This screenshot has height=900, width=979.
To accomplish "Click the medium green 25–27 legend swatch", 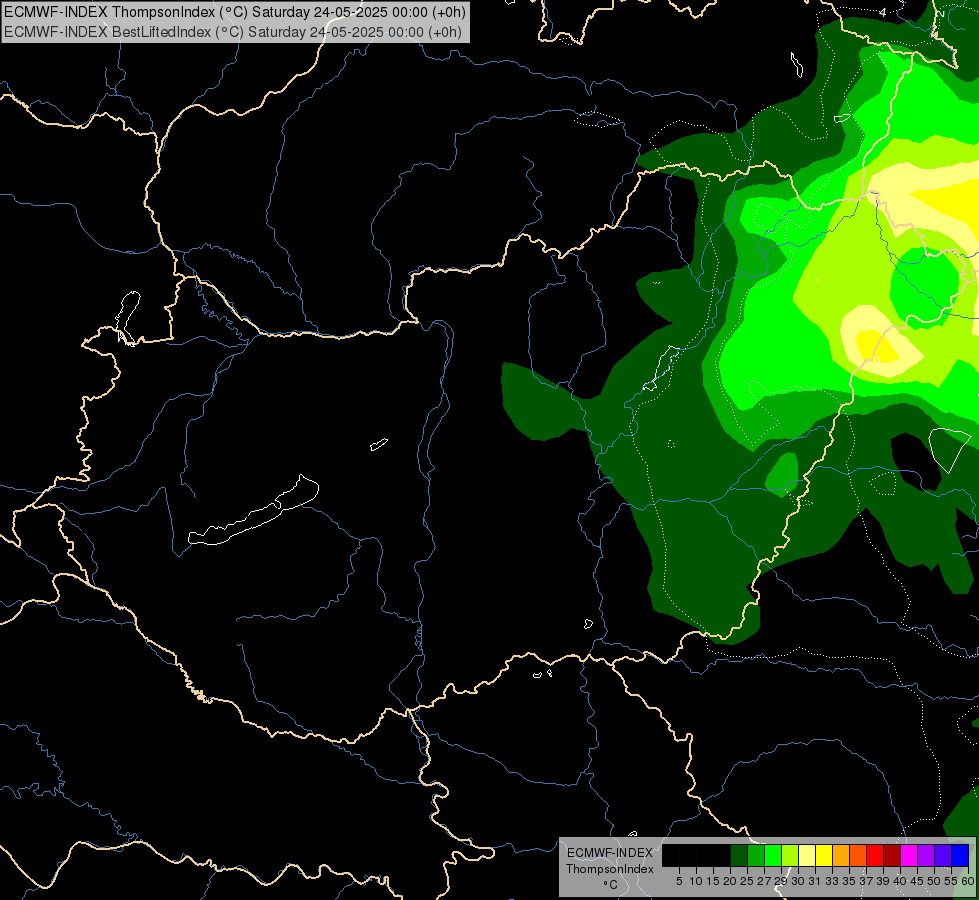I will pyautogui.click(x=756, y=855).
